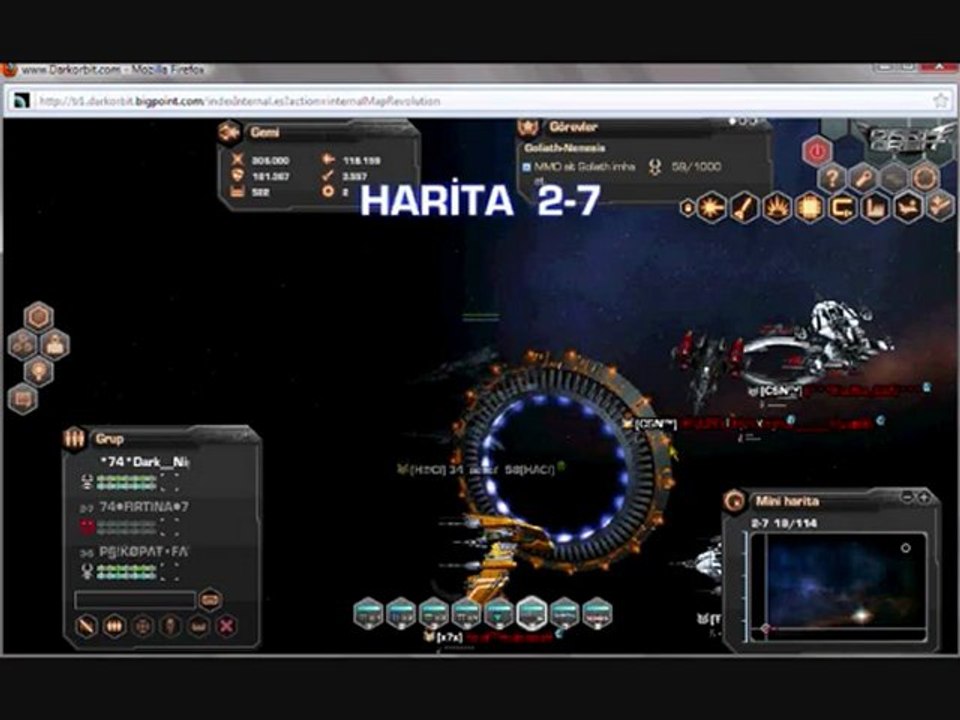This screenshot has width=960, height=720.
Task: Select the glowing CPU square hexagon icon
Action: tap(810, 208)
